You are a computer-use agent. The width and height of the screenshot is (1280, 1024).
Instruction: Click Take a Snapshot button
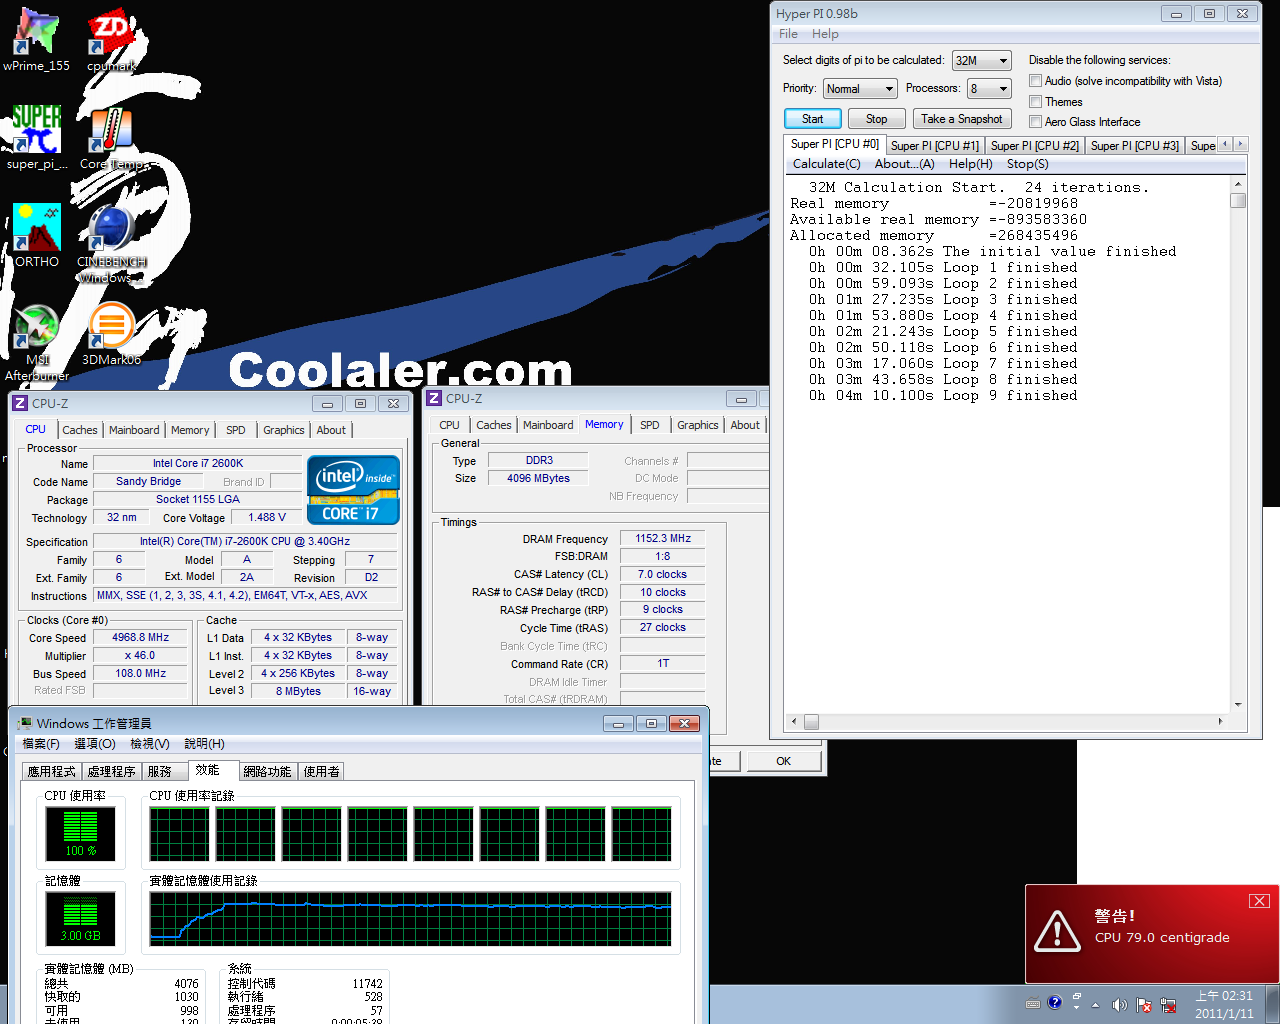962,119
